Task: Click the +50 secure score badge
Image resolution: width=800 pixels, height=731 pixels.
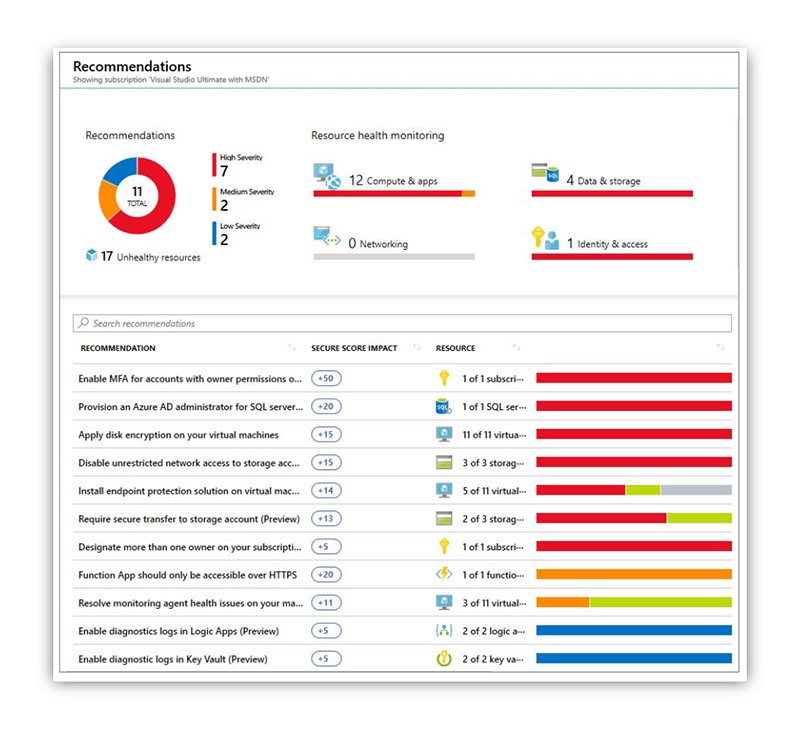Action: (x=325, y=379)
